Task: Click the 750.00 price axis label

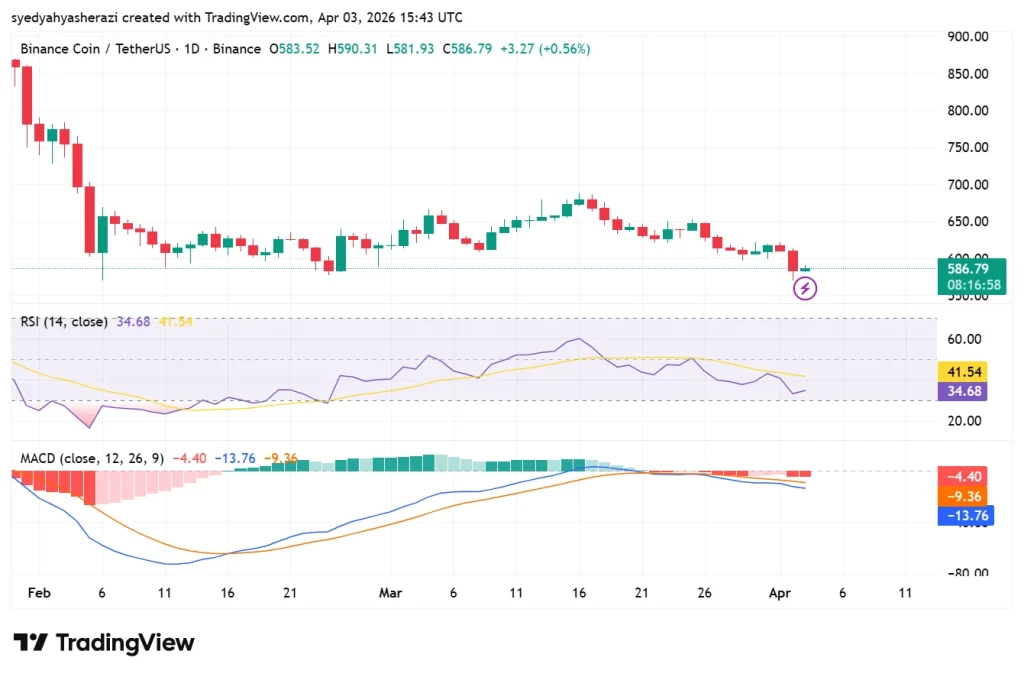Action: pos(968,148)
